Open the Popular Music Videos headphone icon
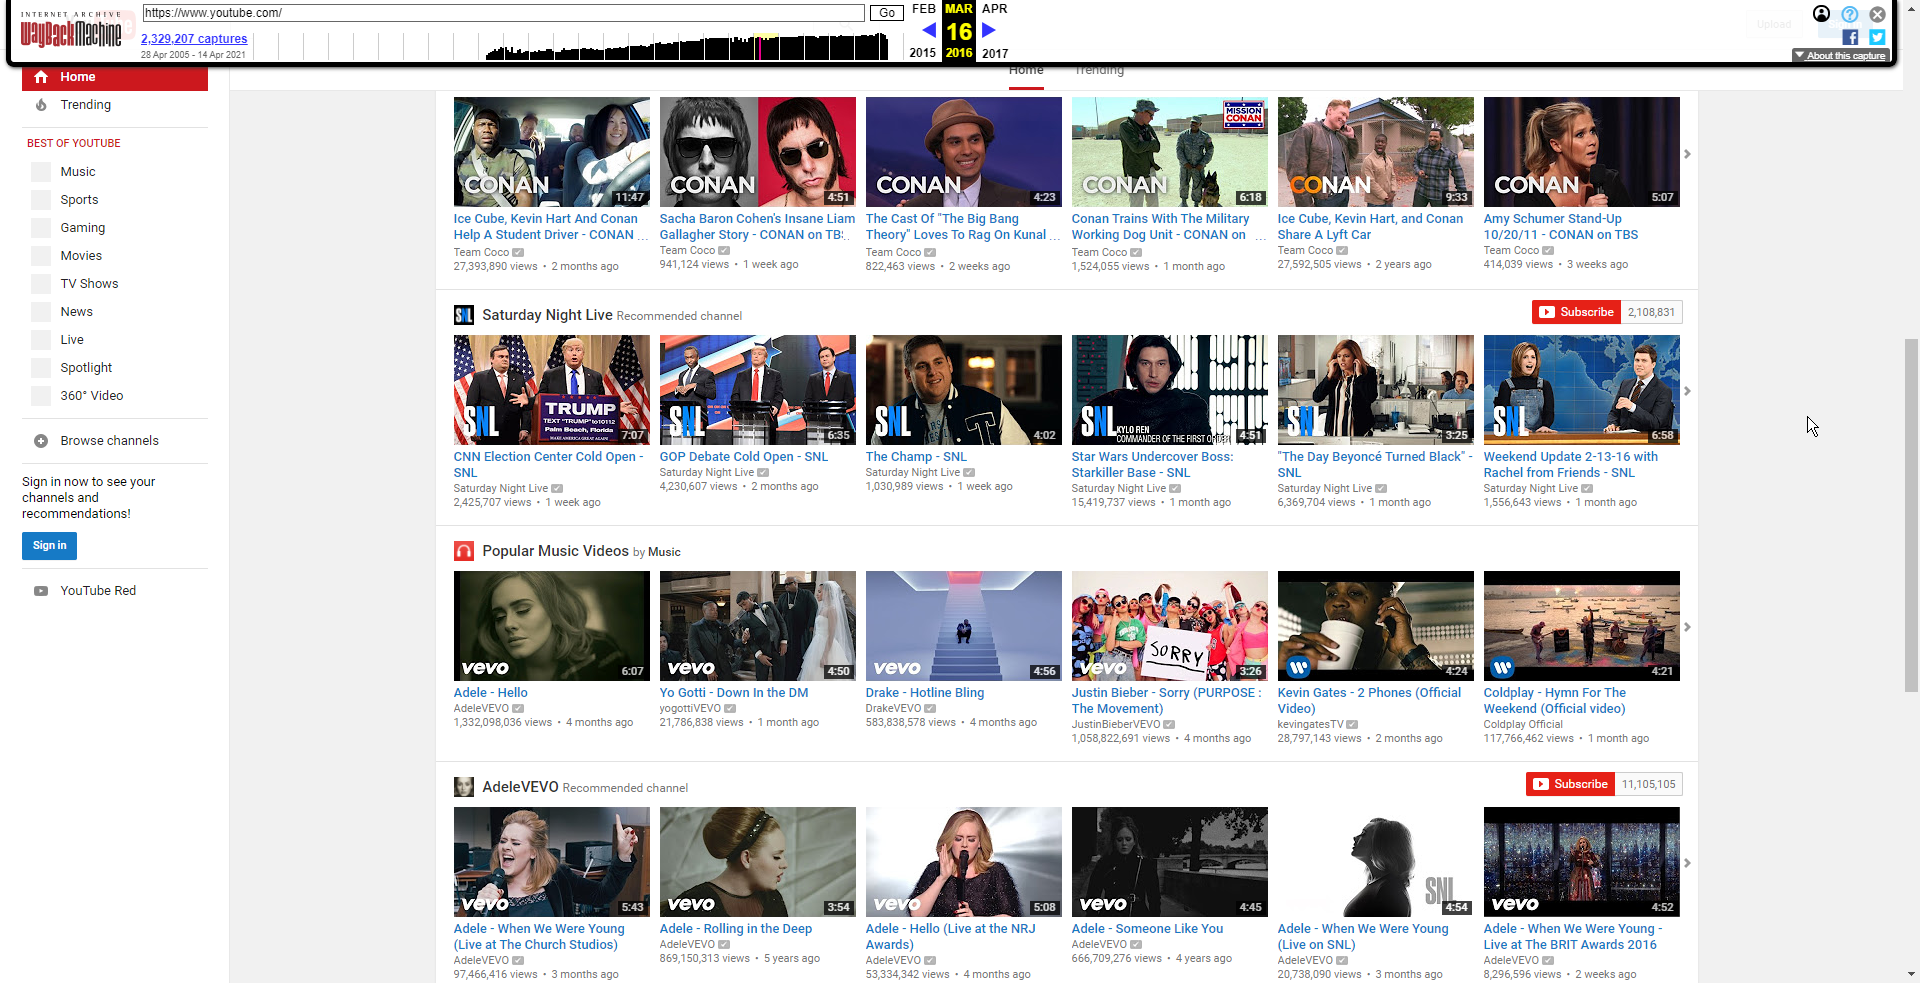 coord(464,551)
